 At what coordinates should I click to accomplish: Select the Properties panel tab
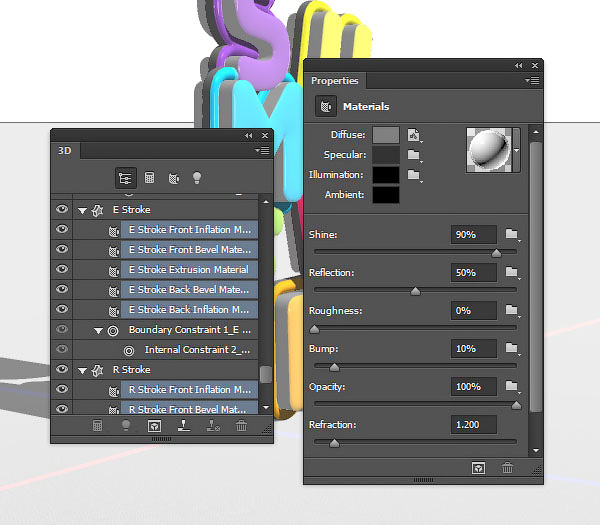coord(335,81)
